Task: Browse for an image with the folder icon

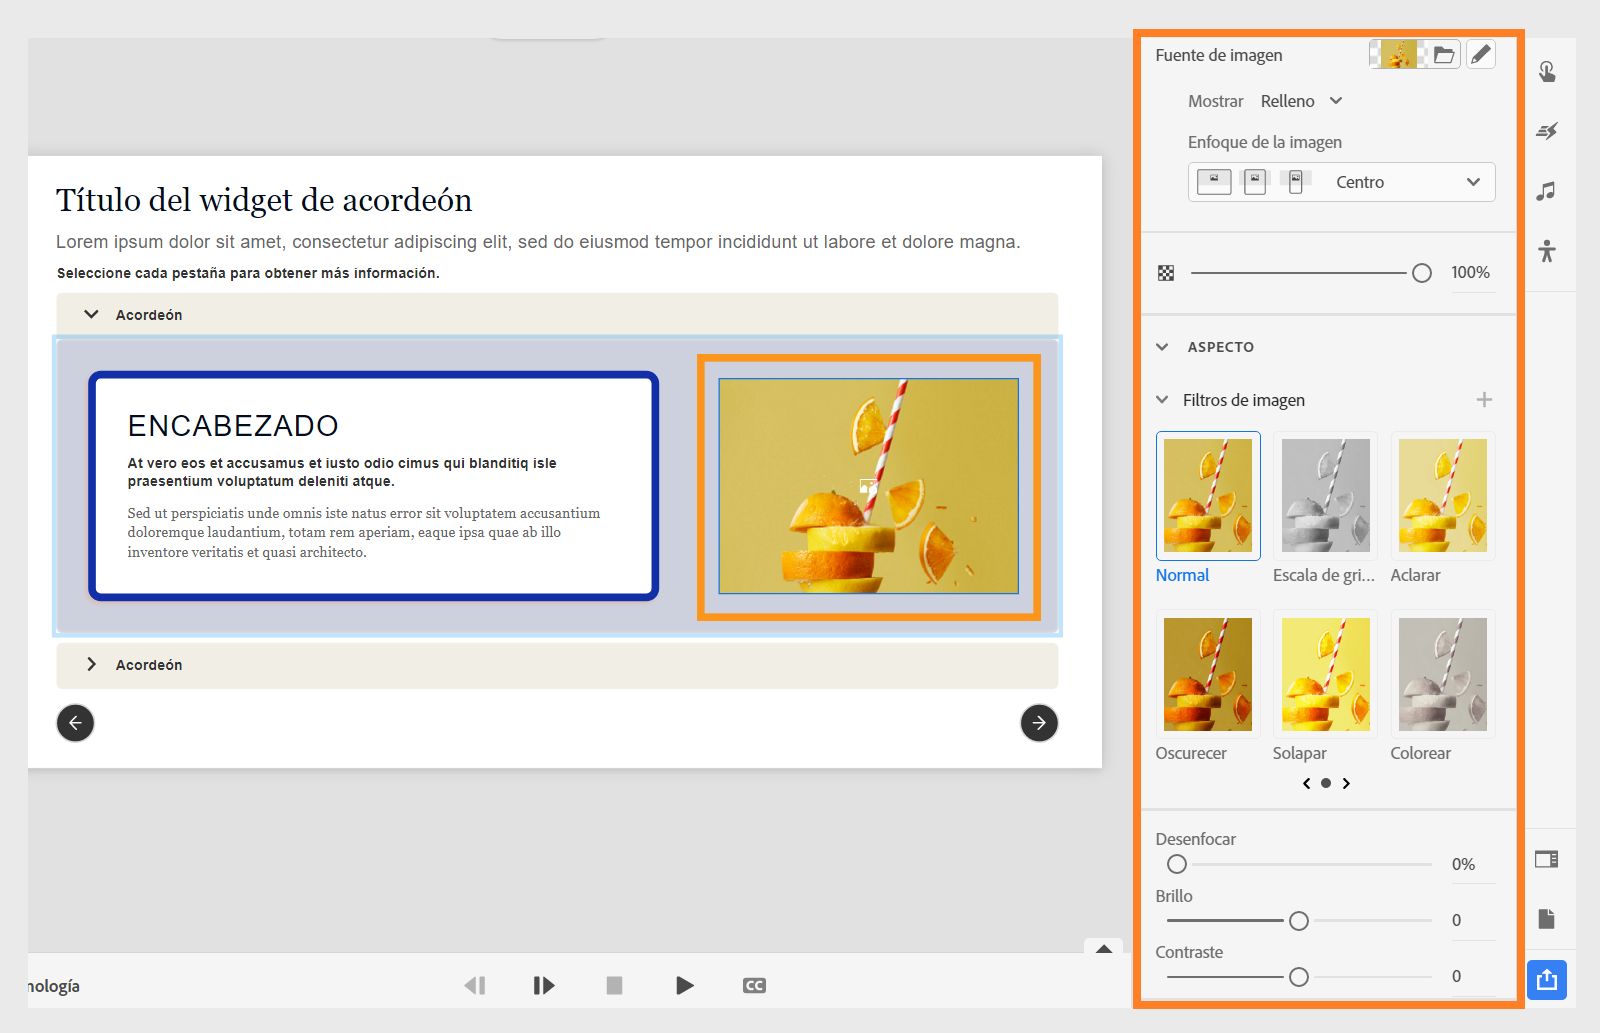Action: pyautogui.click(x=1443, y=55)
